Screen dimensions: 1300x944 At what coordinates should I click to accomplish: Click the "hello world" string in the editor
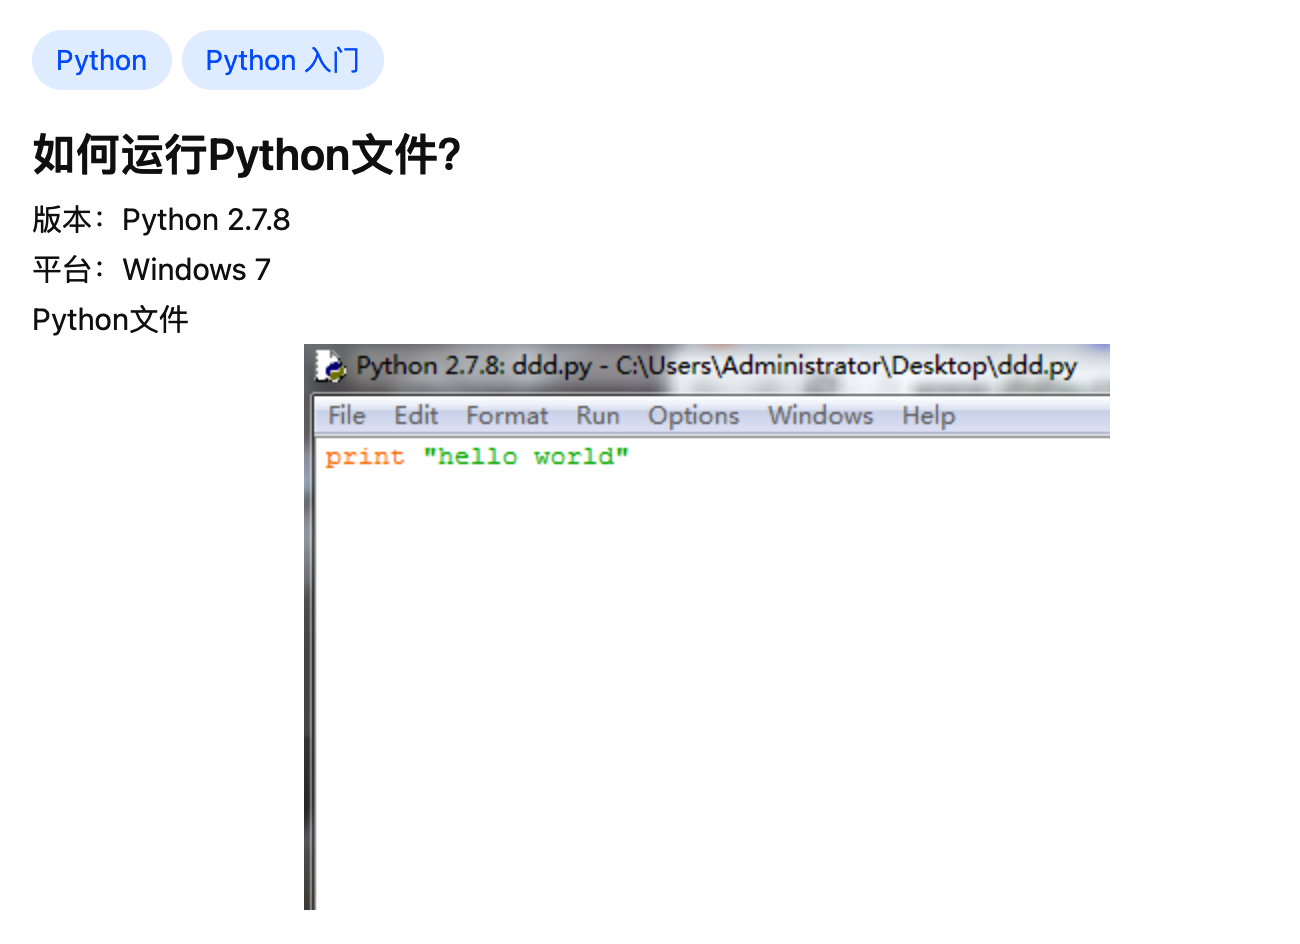(x=526, y=457)
